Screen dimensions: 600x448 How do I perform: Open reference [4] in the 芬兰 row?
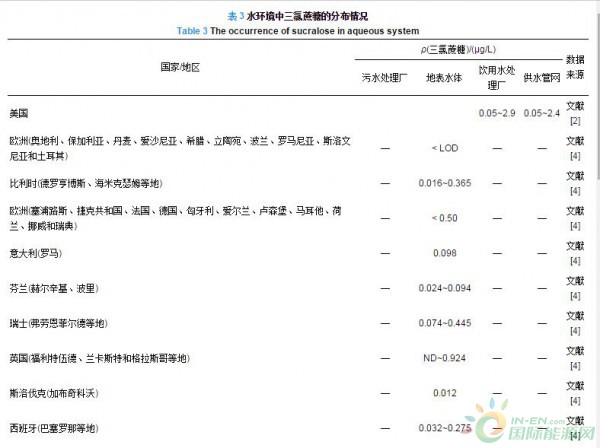pyautogui.click(x=575, y=296)
